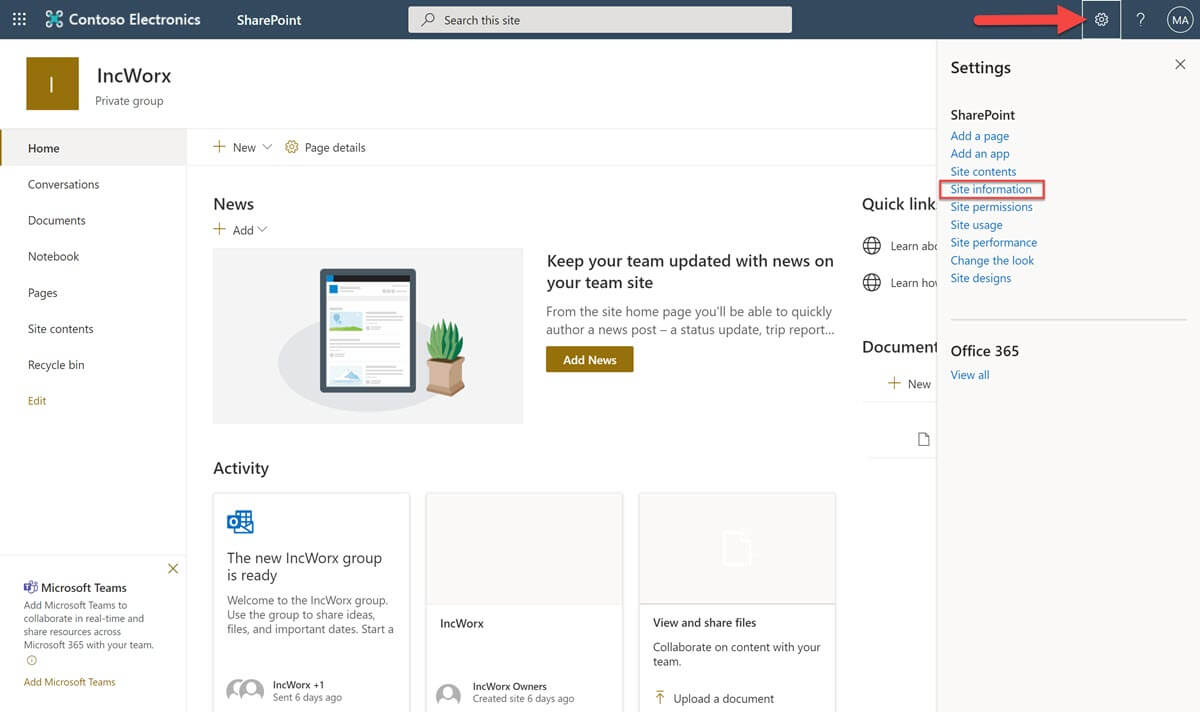Open the 'View and share files' card
The image size is (1200, 712).
[737, 602]
